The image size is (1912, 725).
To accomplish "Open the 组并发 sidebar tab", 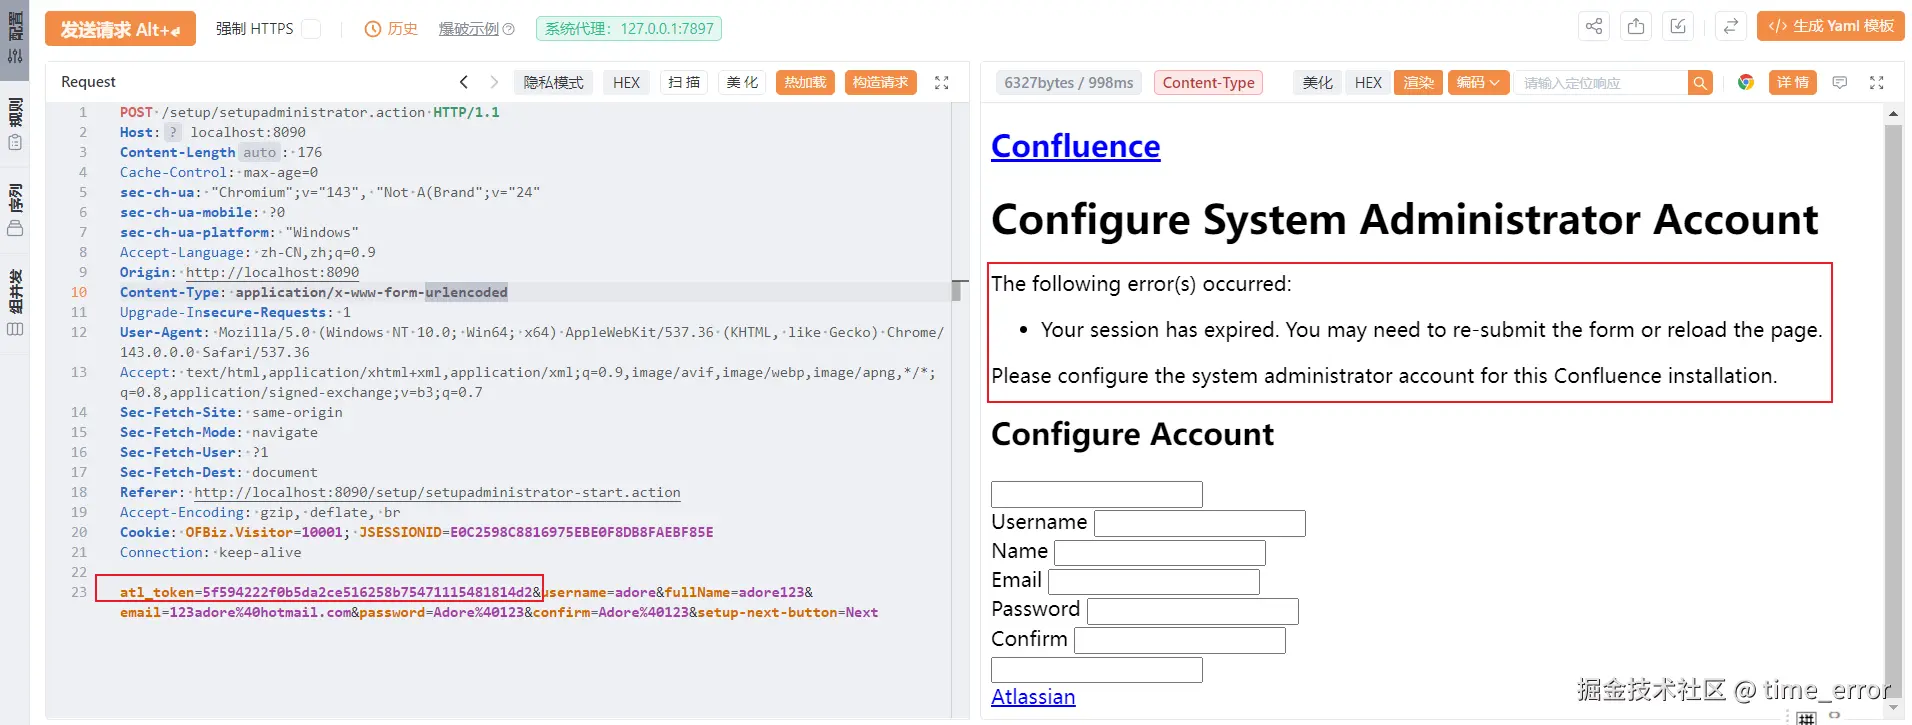I will point(15,301).
